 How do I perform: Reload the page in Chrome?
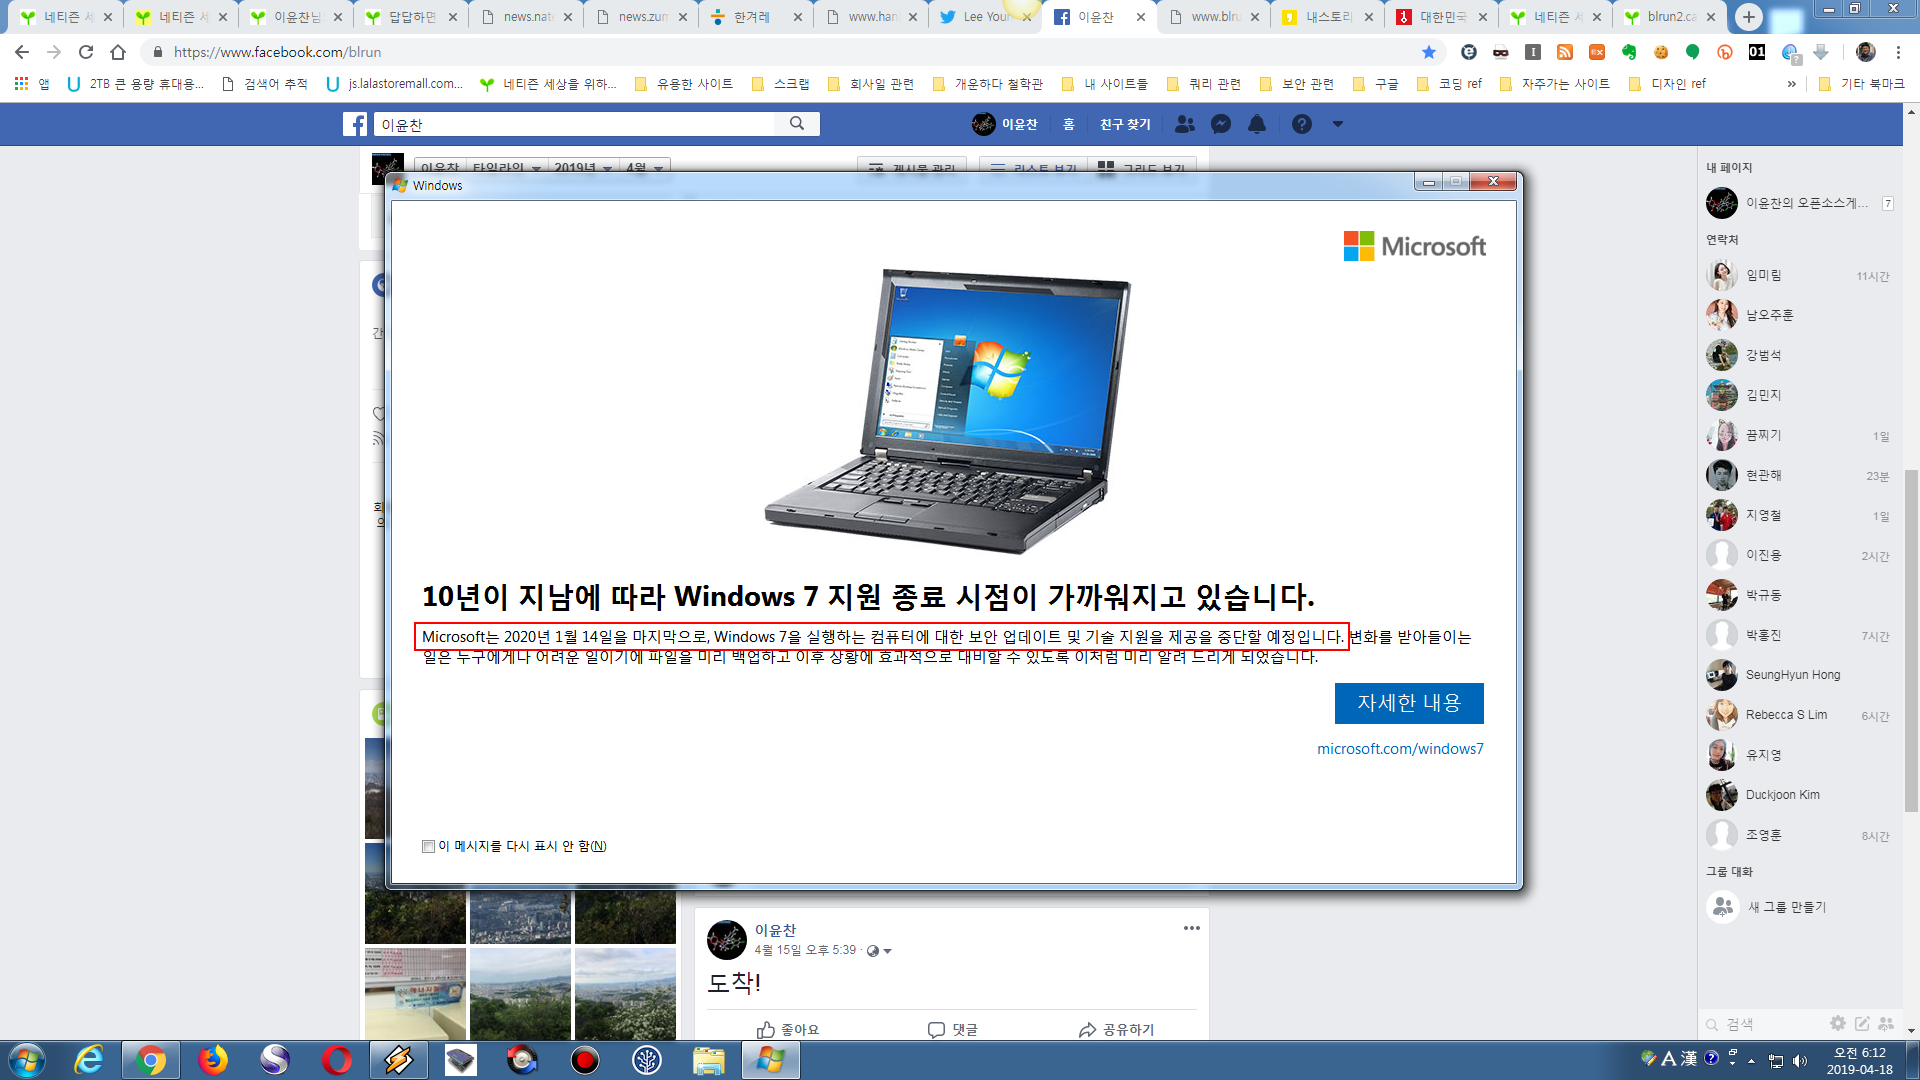click(x=86, y=52)
